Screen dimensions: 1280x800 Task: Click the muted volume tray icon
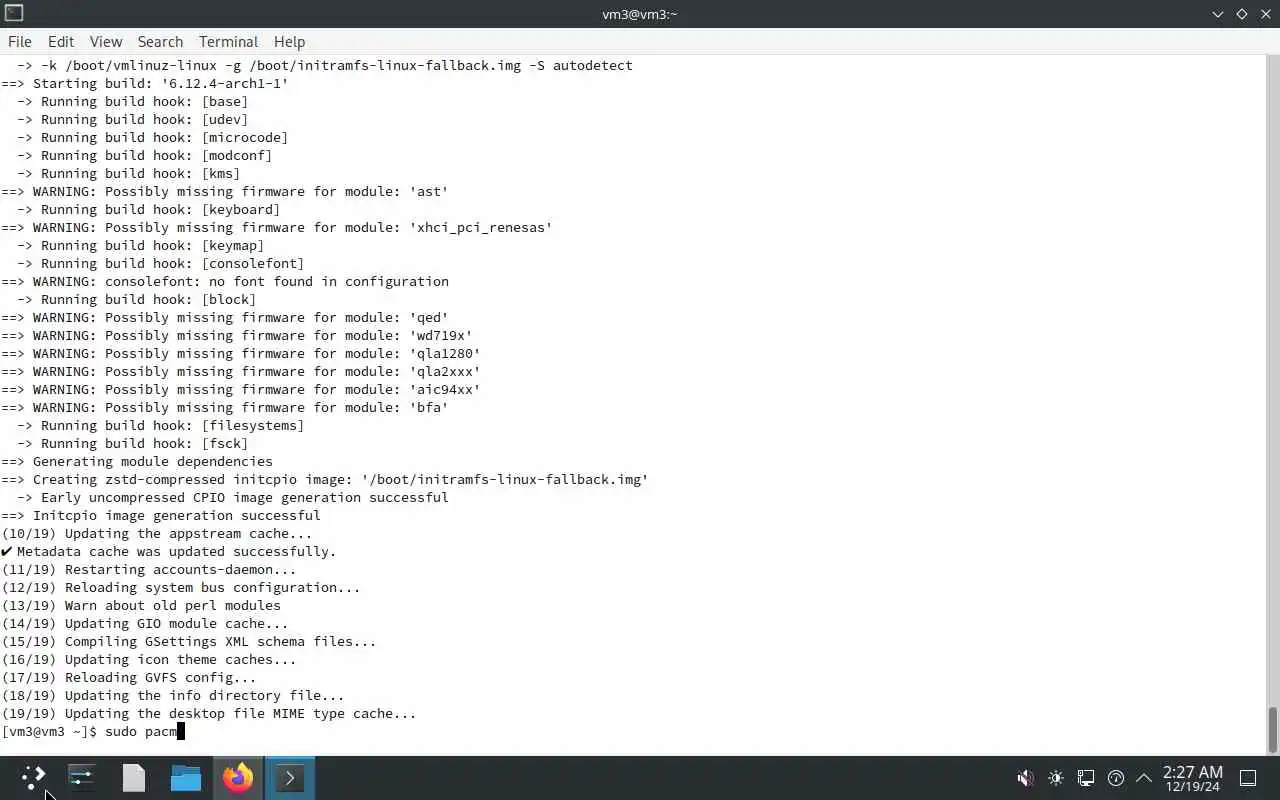click(1025, 777)
